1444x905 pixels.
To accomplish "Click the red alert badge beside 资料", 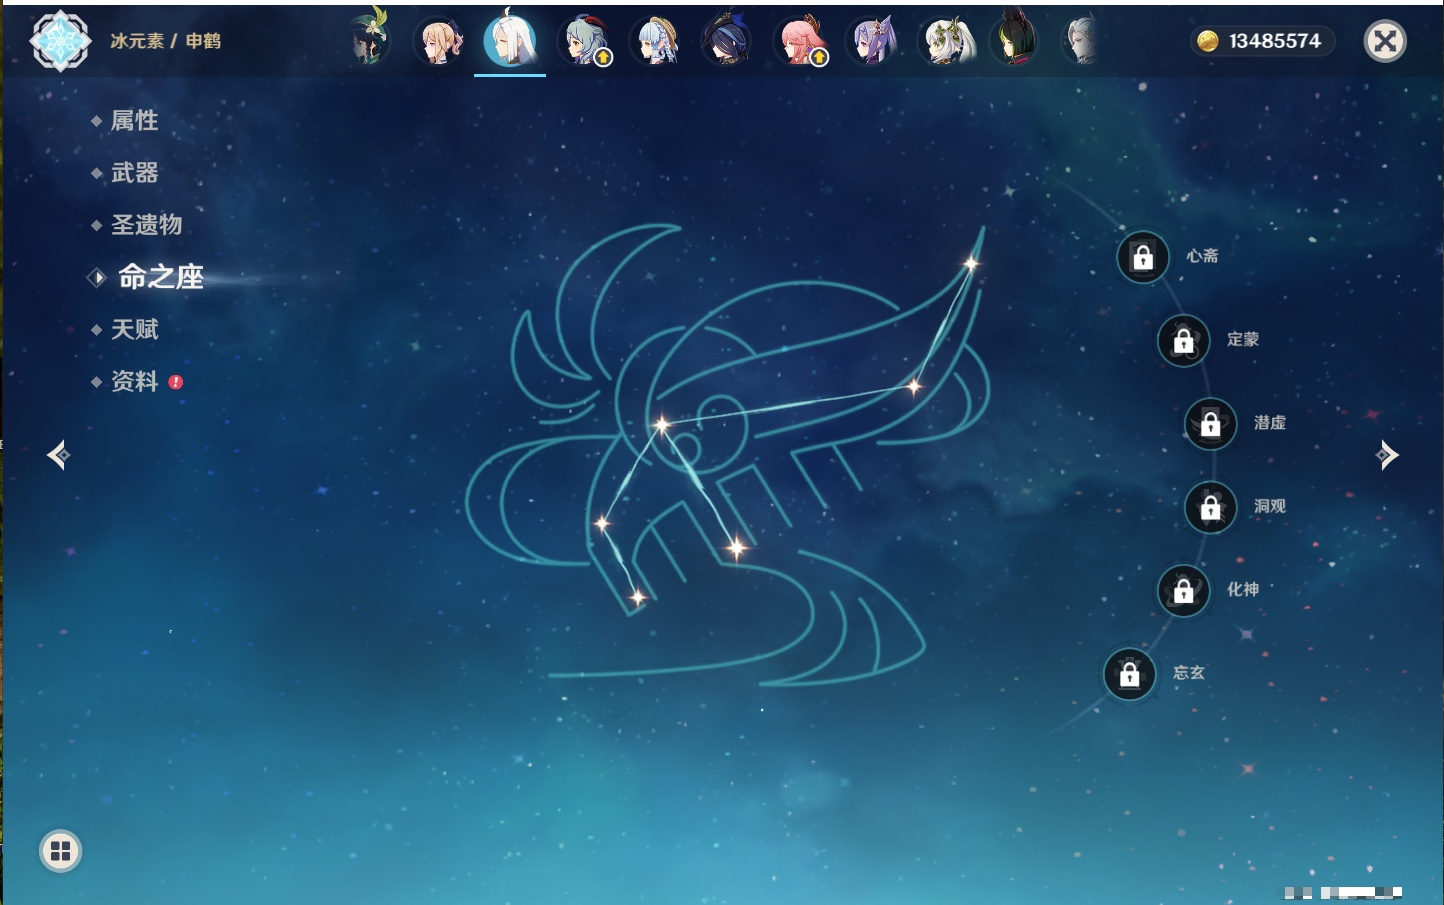I will [x=176, y=382].
